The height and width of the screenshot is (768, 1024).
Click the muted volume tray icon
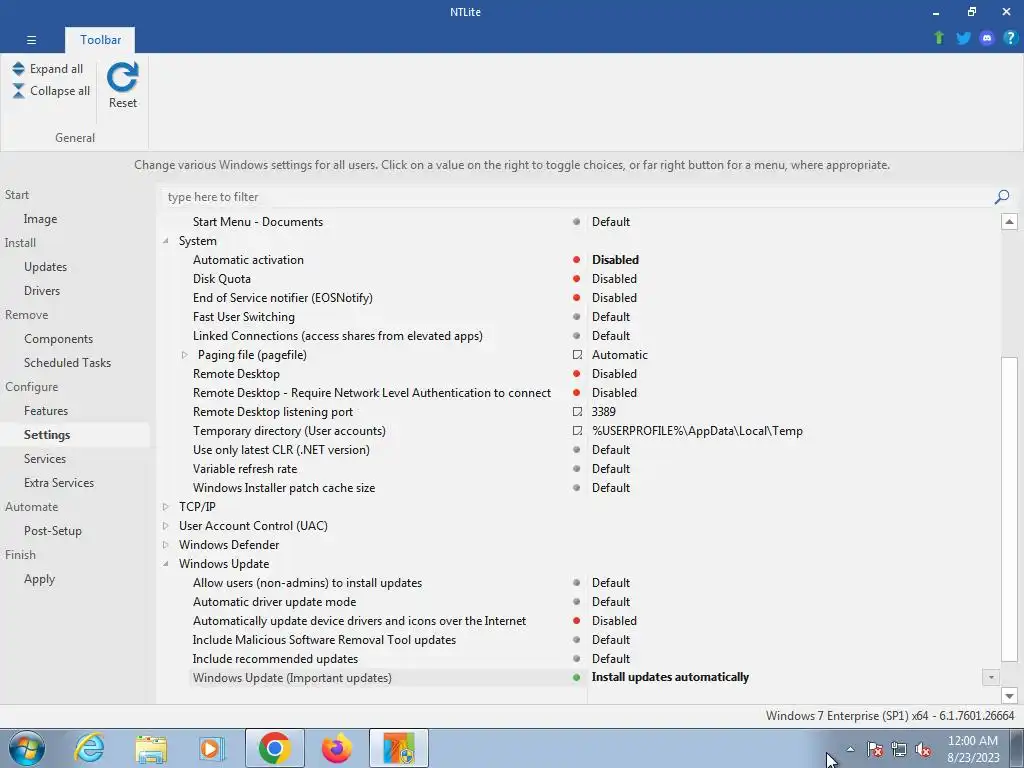(x=923, y=749)
